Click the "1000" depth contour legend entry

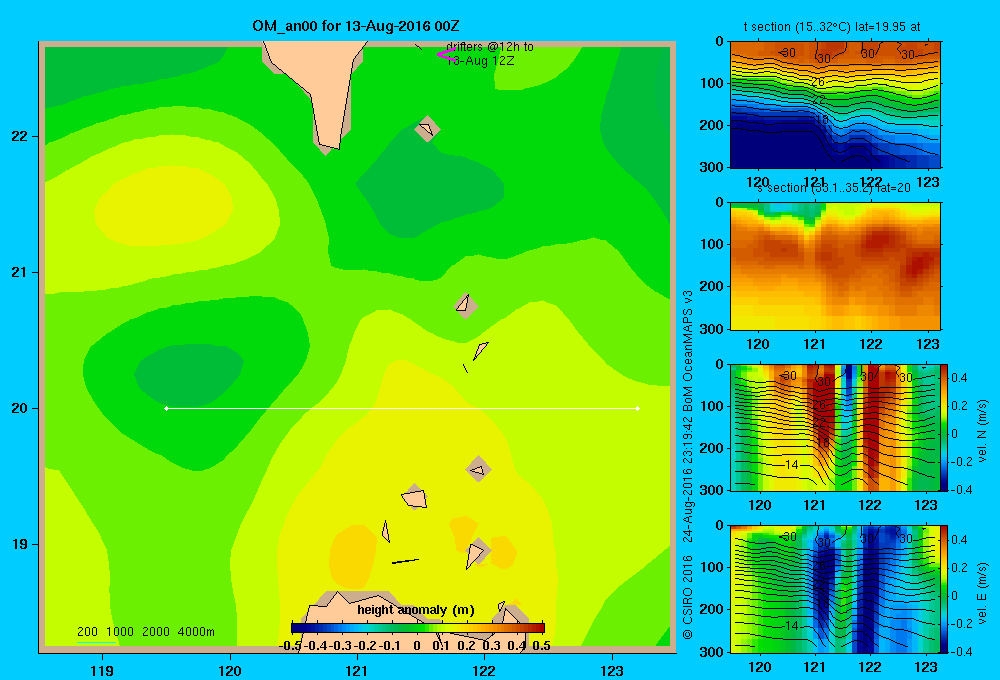pos(120,632)
